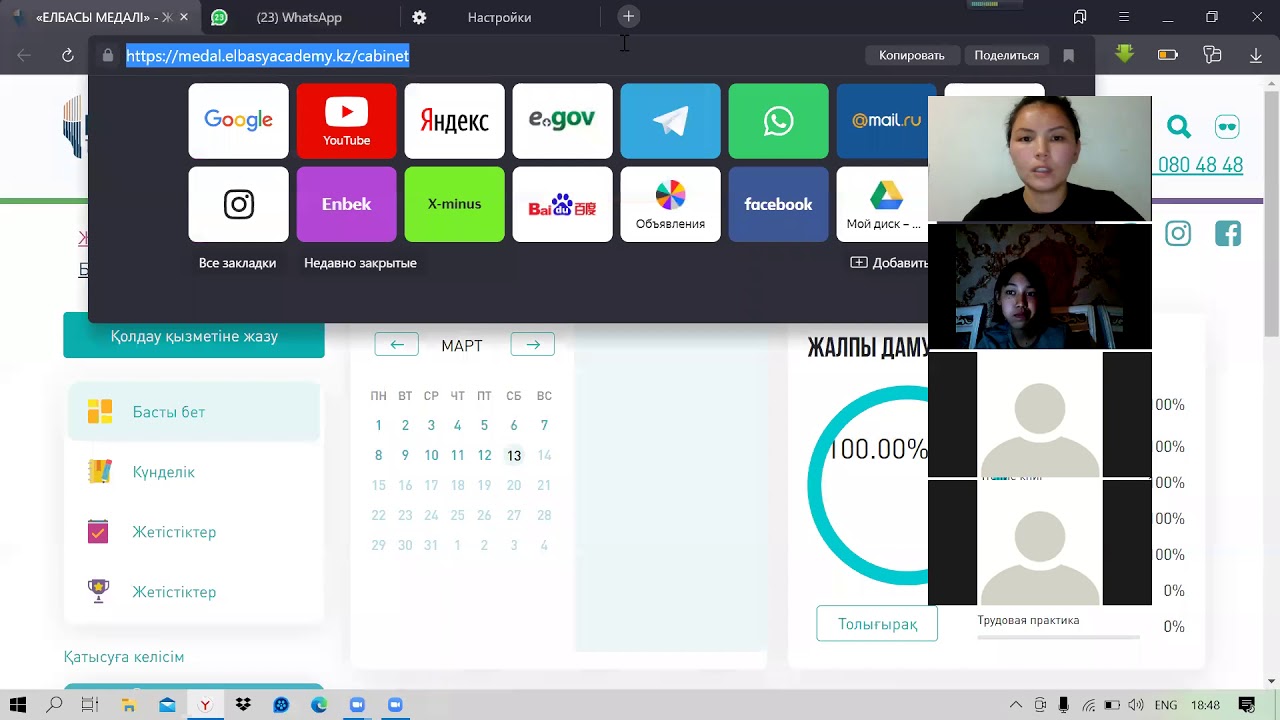Image resolution: width=1280 pixels, height=720 pixels.
Task: Click the Добавить button in speed dial
Action: [x=889, y=263]
